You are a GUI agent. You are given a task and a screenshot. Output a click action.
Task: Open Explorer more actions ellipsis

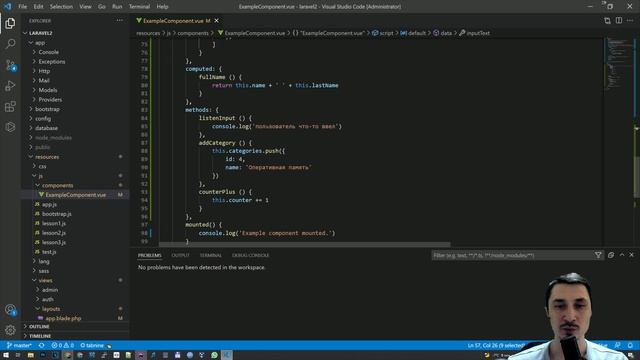point(120,20)
